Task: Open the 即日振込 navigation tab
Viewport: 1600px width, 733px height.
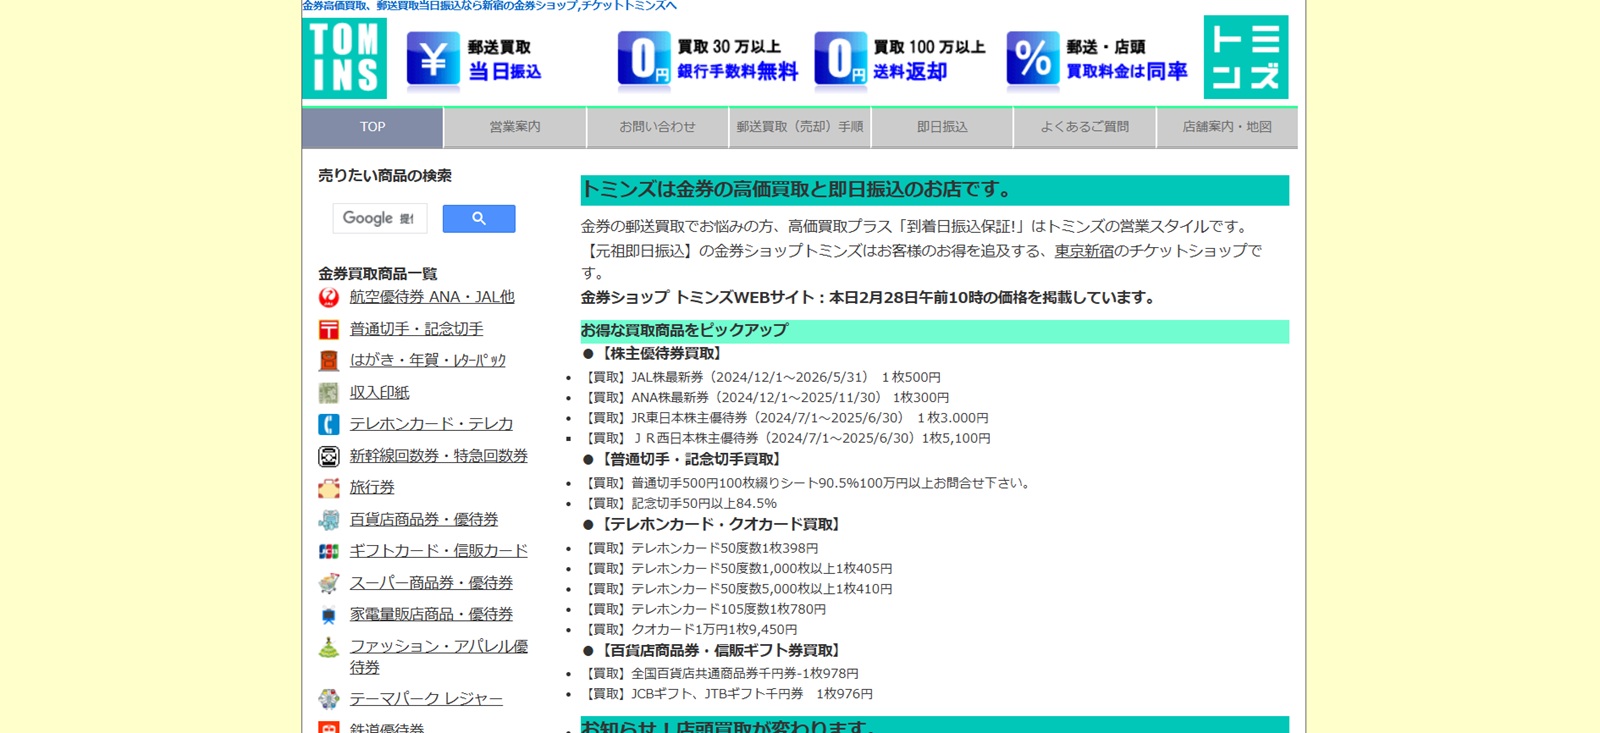Action: [942, 127]
